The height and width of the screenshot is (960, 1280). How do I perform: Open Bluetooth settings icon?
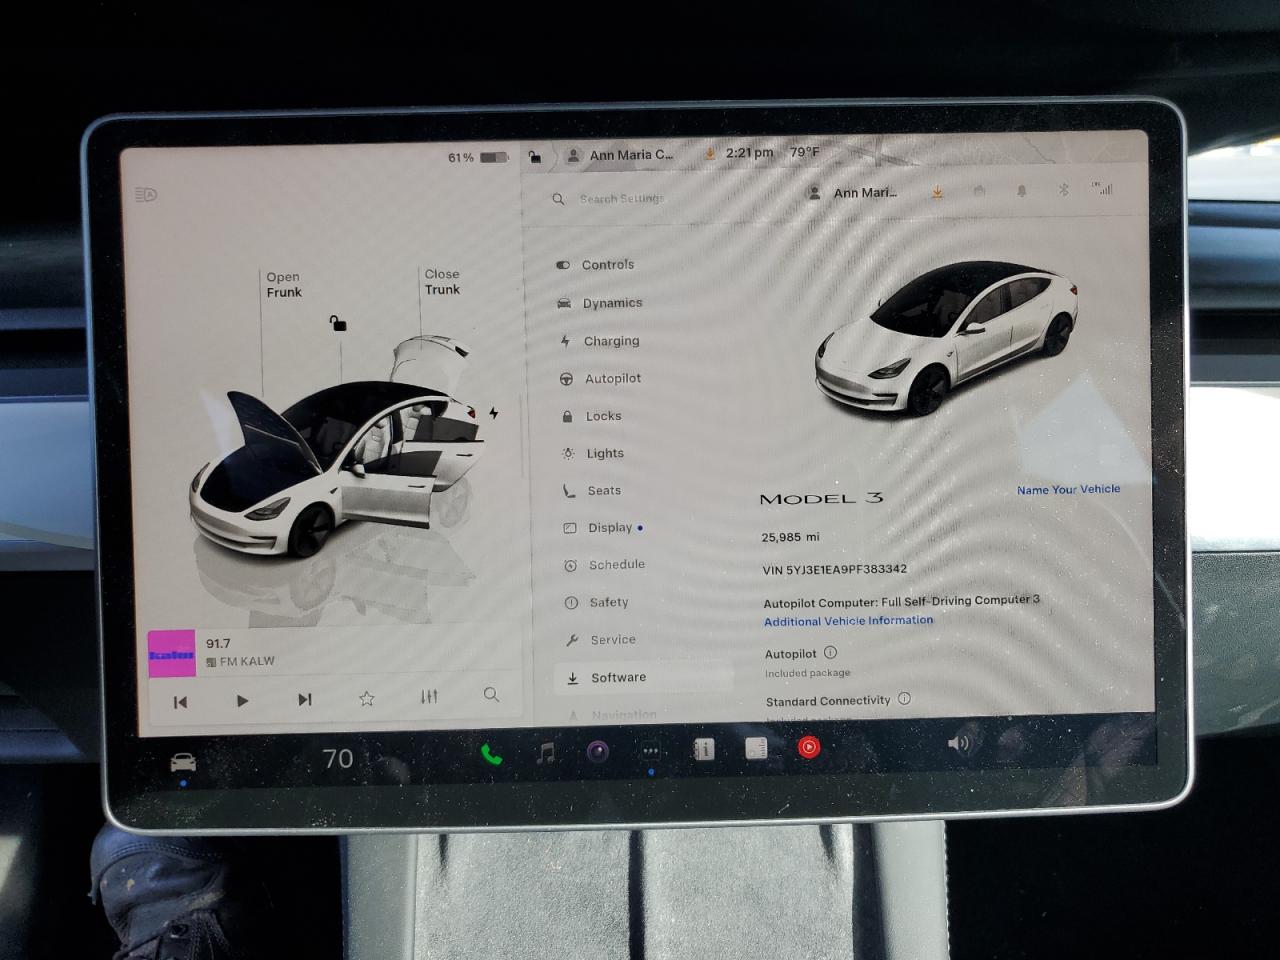click(1063, 190)
